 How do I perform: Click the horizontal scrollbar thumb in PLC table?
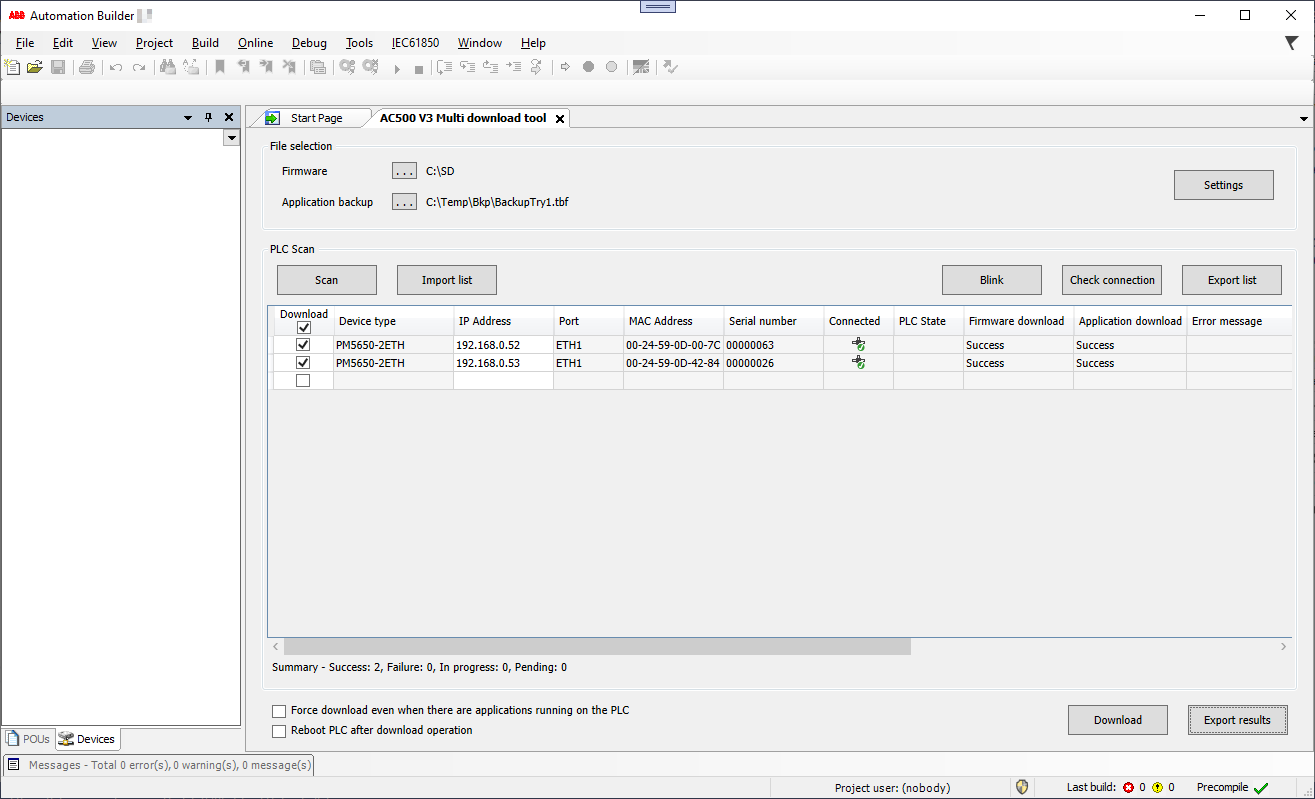tap(597, 647)
